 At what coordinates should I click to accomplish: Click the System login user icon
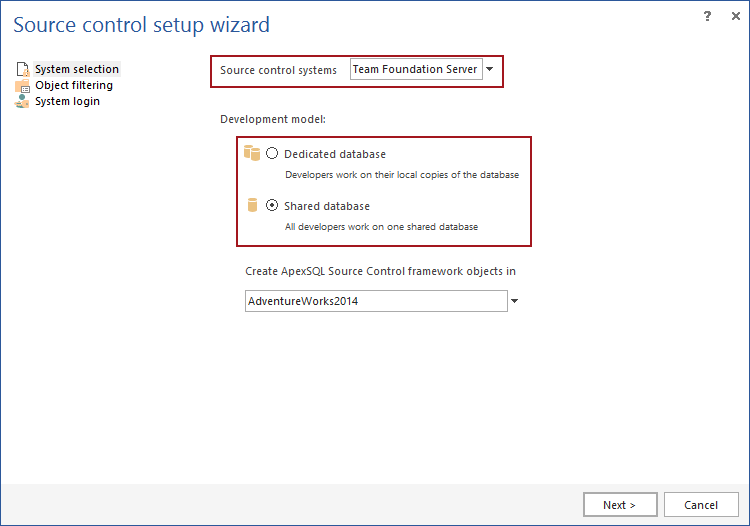coord(22,101)
